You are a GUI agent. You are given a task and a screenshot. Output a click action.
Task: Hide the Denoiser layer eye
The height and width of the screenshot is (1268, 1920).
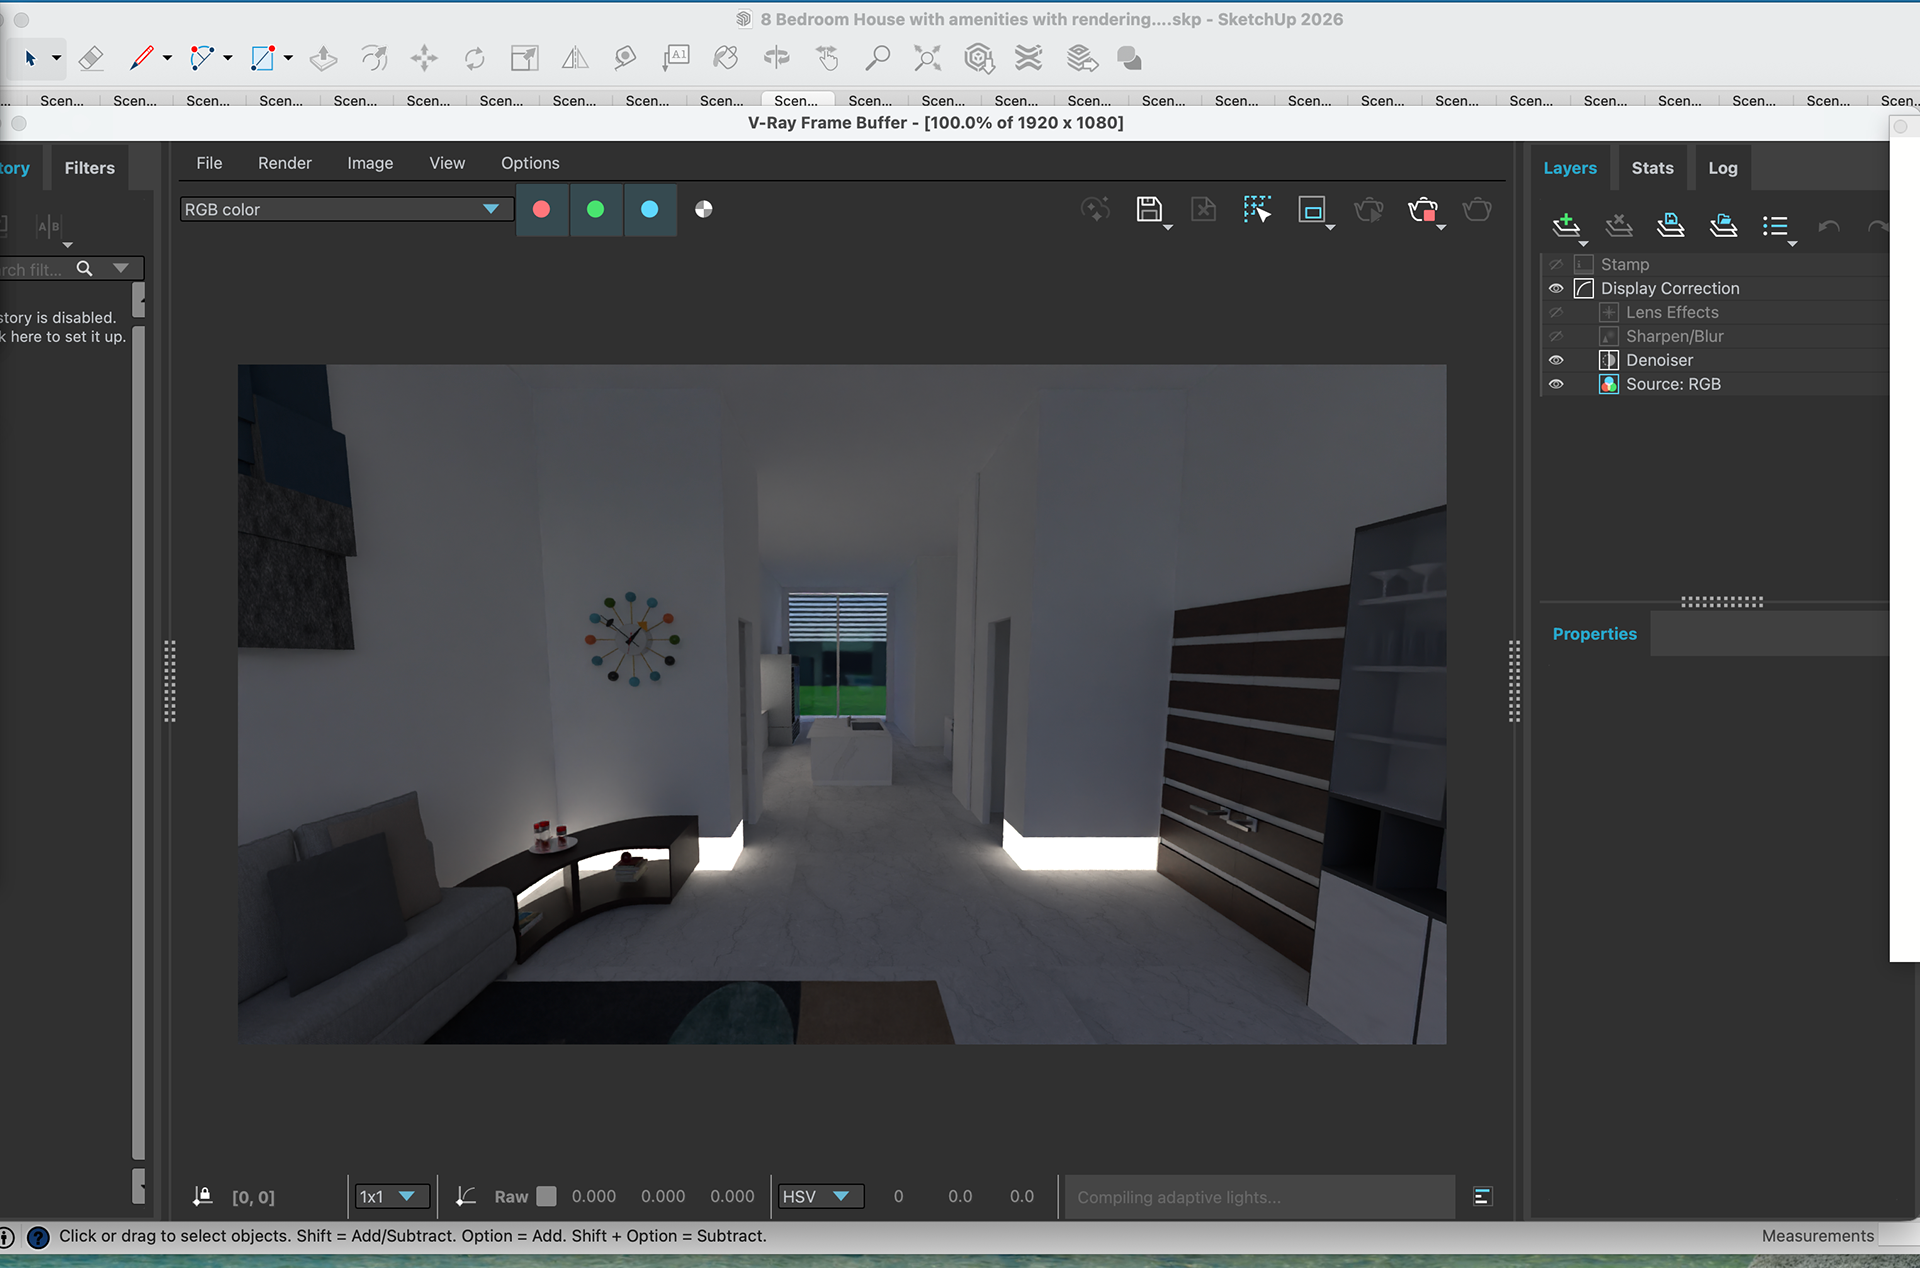pyautogui.click(x=1556, y=360)
